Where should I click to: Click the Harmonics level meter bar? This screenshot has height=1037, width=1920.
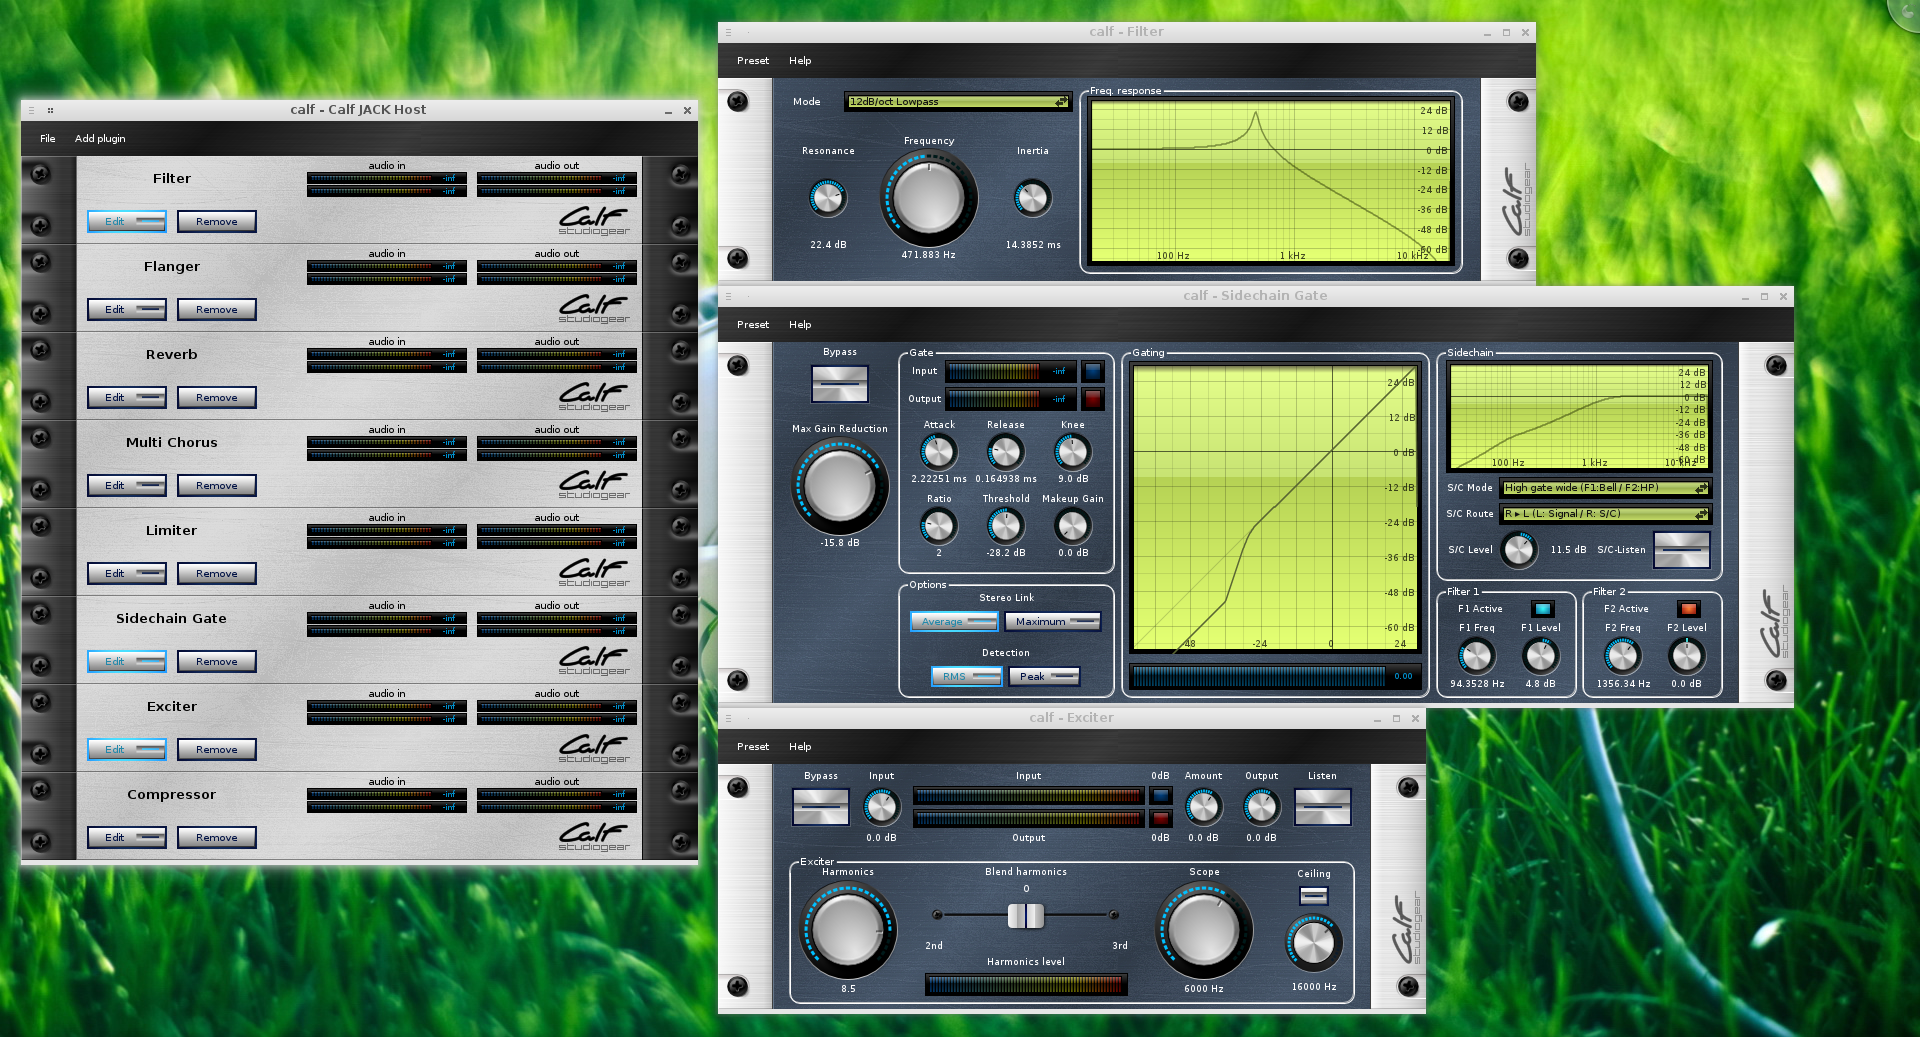coord(1026,985)
